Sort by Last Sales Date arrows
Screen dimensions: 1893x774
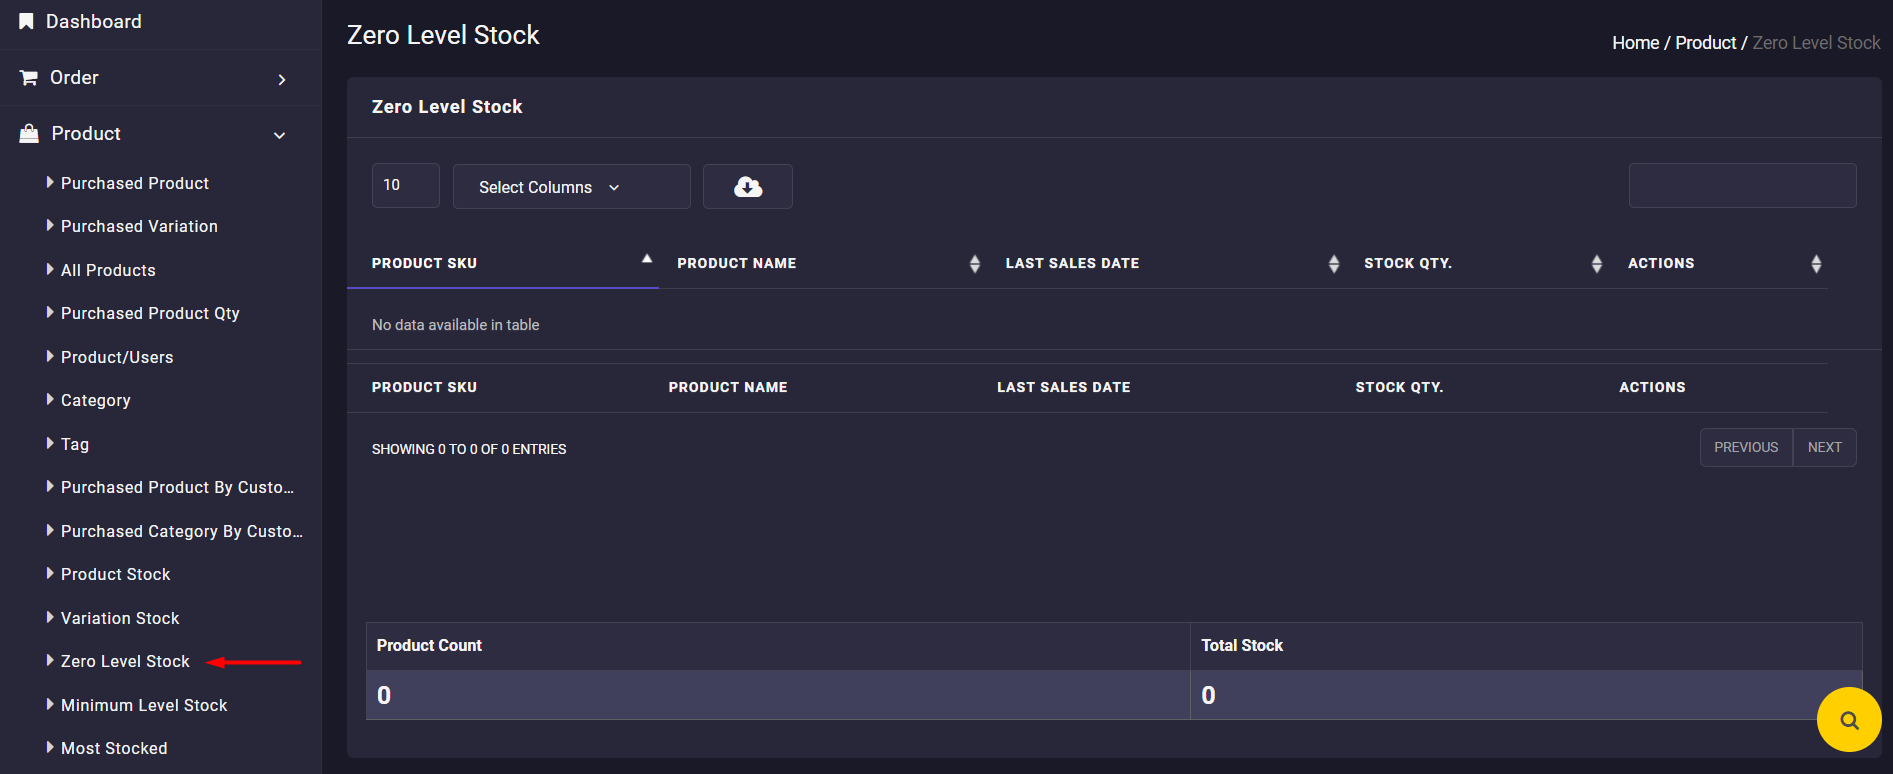tap(1333, 264)
